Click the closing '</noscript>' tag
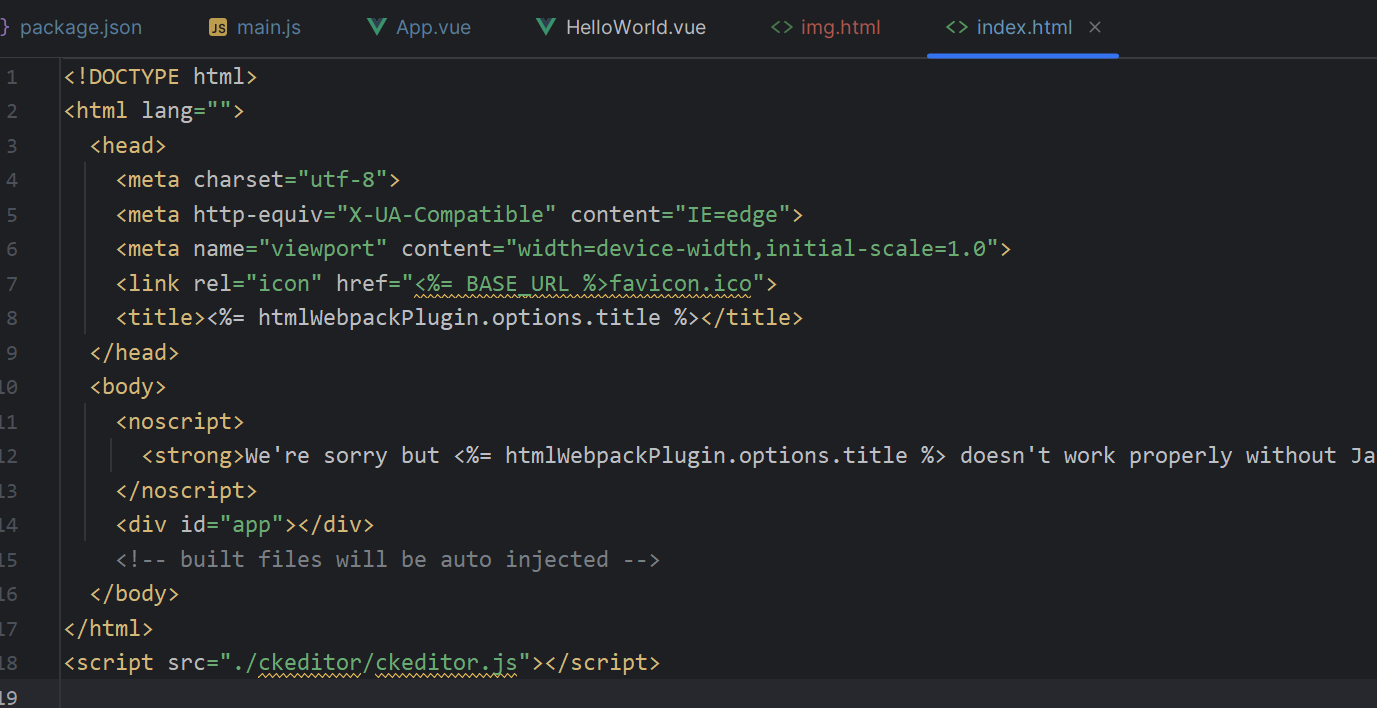This screenshot has height=708, width=1377. pos(187,490)
